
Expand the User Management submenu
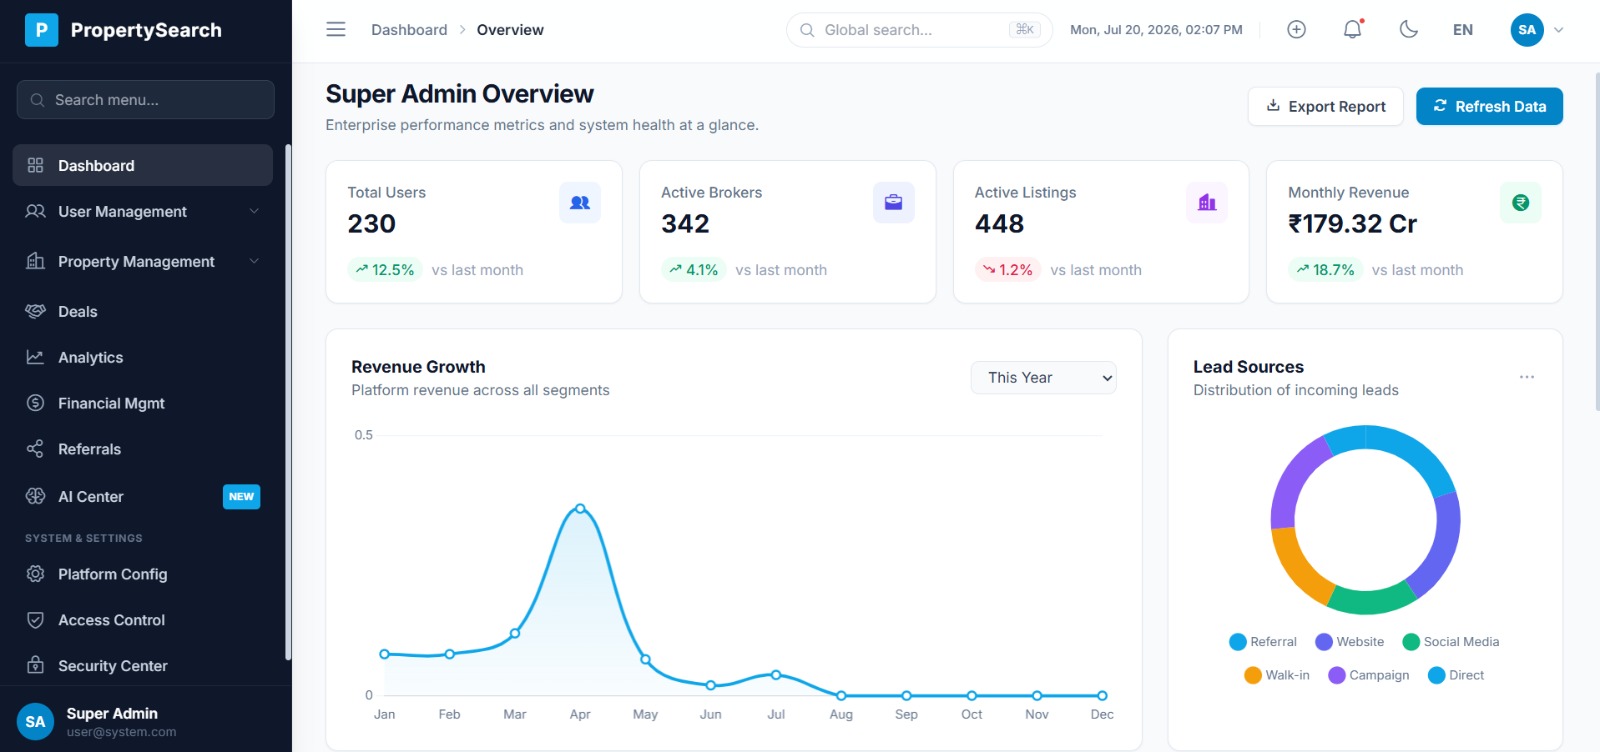(143, 212)
